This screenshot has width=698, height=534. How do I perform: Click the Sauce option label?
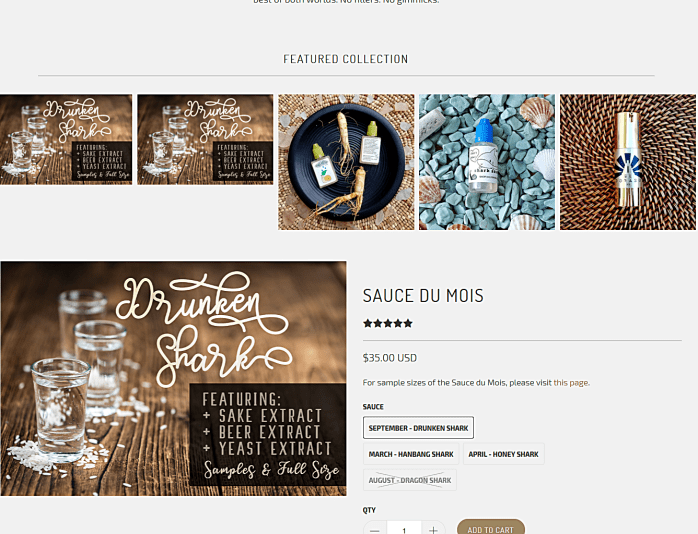point(373,407)
